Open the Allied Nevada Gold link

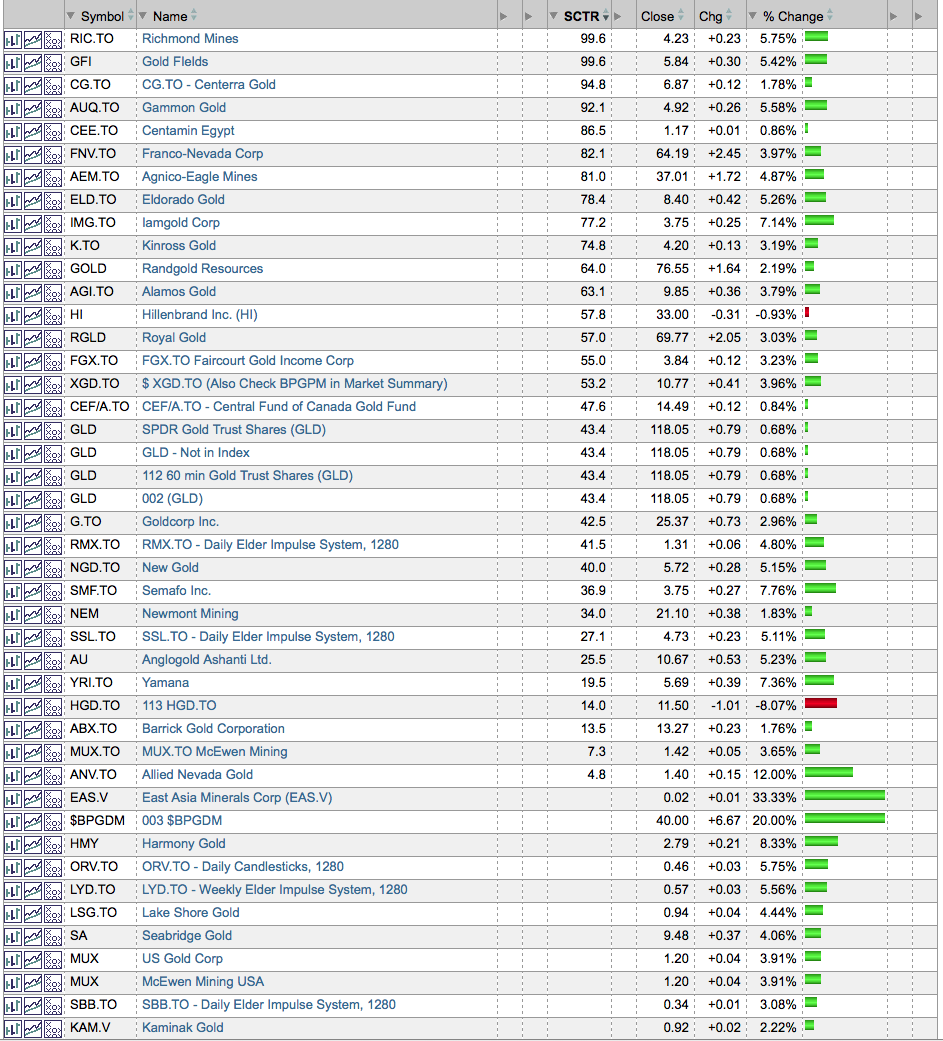197,774
